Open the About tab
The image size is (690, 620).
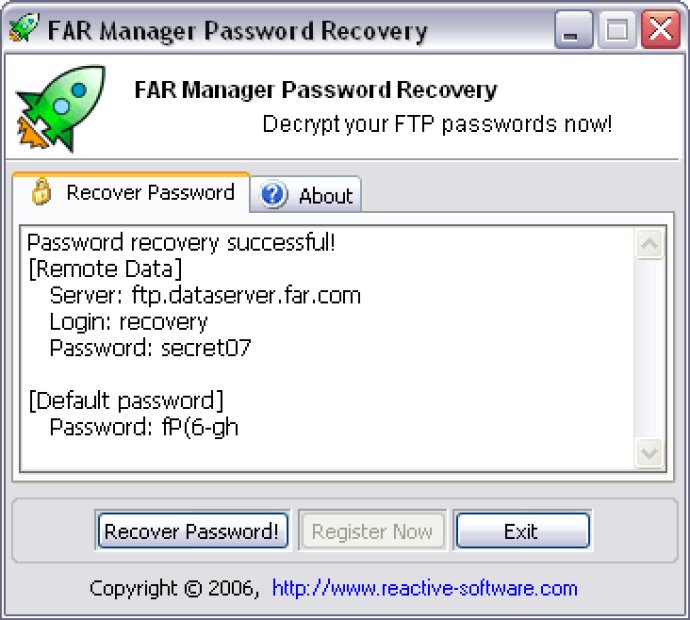[x=306, y=195]
